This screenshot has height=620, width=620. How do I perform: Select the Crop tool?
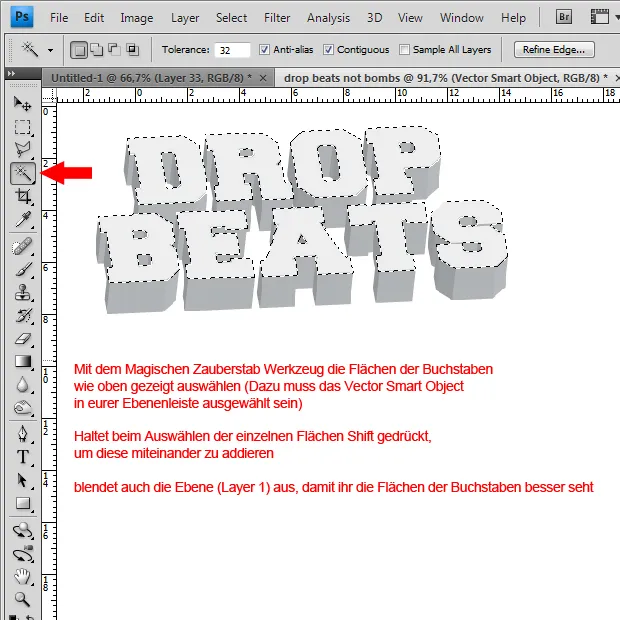[x=22, y=197]
